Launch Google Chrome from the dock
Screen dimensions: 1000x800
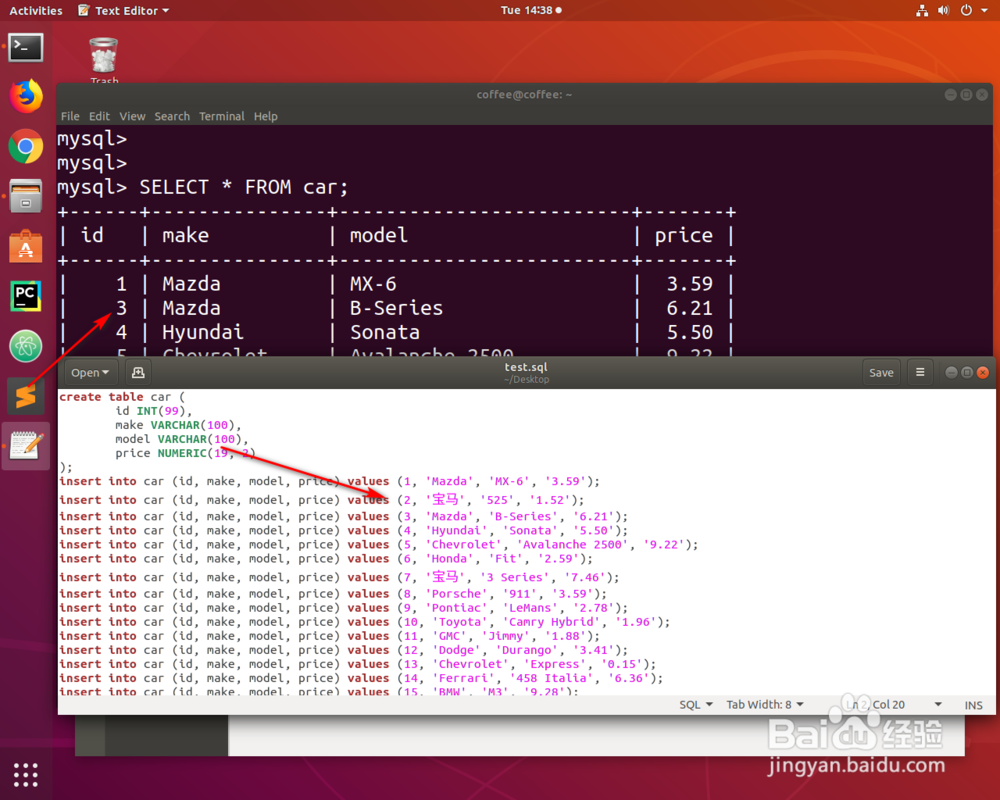coord(26,147)
